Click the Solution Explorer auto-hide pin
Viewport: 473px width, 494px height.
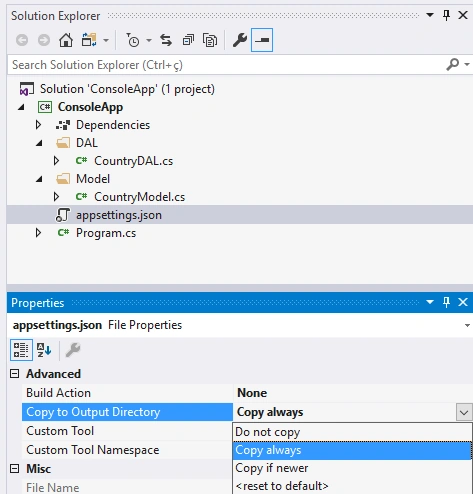pos(446,15)
